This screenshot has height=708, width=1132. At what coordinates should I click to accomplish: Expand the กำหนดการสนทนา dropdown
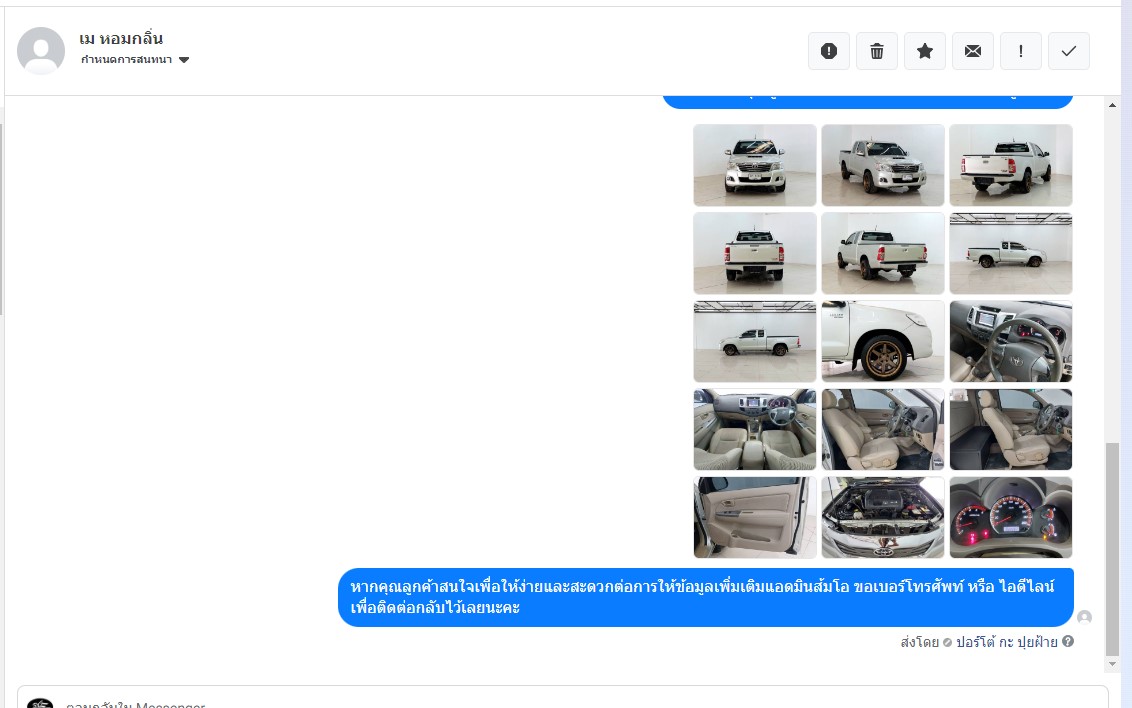(x=135, y=60)
